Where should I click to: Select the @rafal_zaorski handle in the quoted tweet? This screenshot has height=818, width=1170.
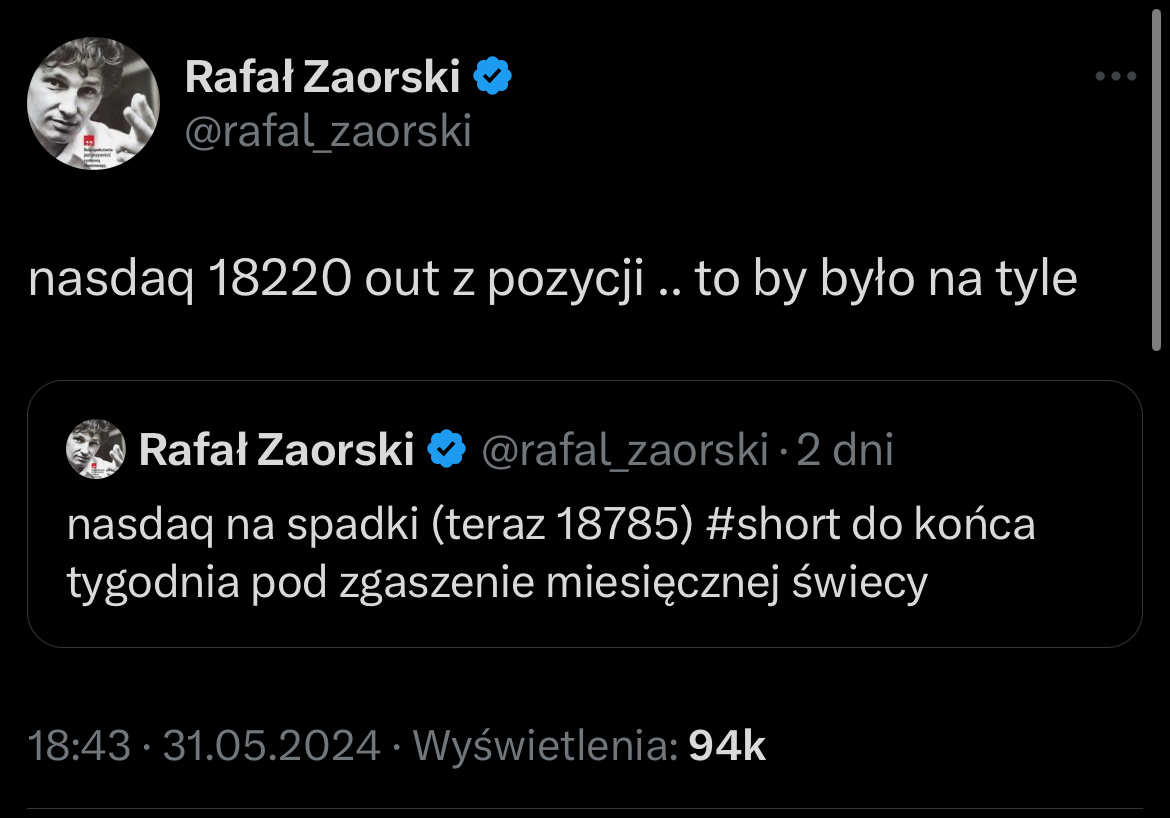tap(625, 451)
